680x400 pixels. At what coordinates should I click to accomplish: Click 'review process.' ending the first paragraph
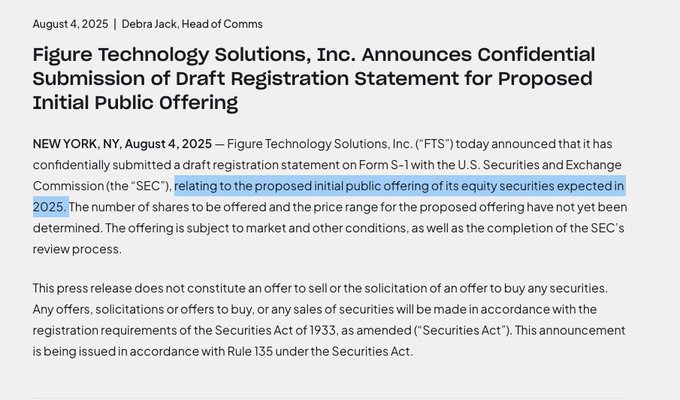click(77, 249)
